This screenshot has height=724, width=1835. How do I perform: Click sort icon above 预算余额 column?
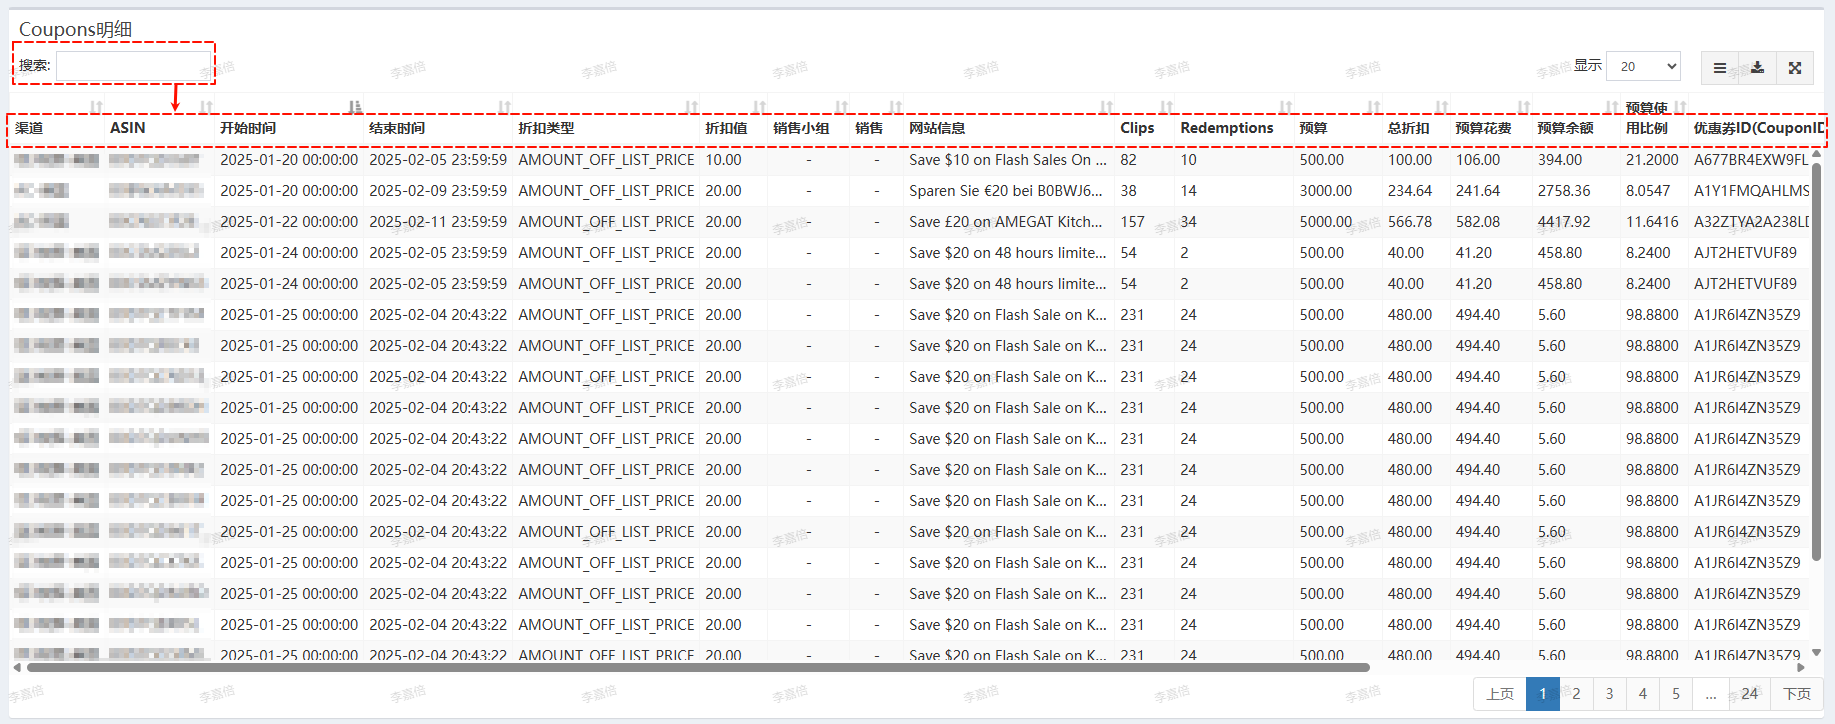pos(1611,107)
